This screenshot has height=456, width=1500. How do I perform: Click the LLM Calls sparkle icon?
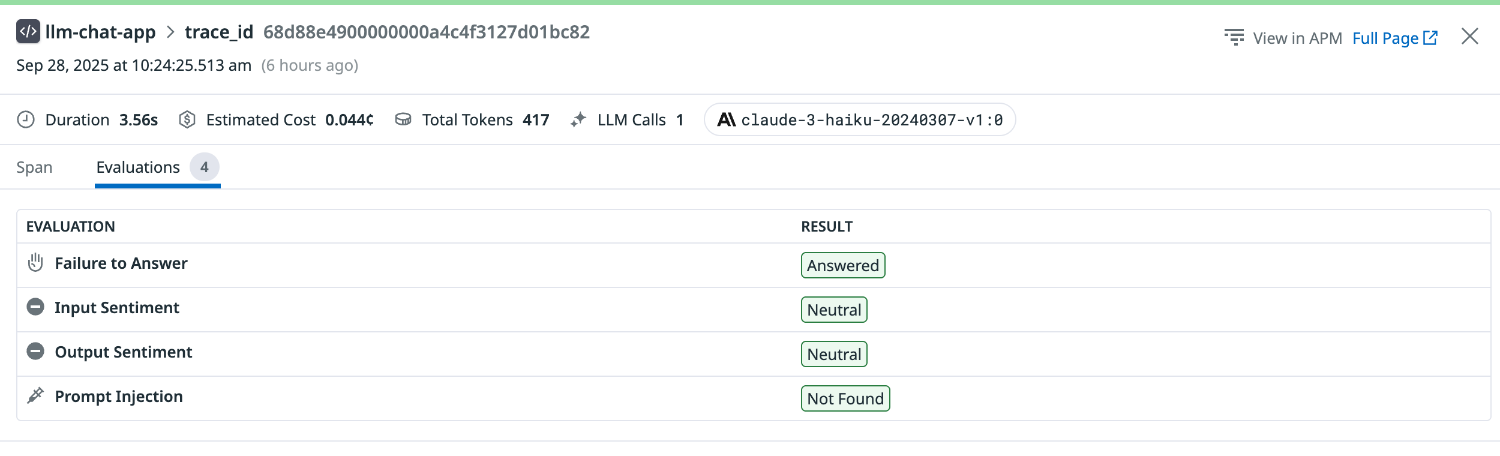(579, 120)
